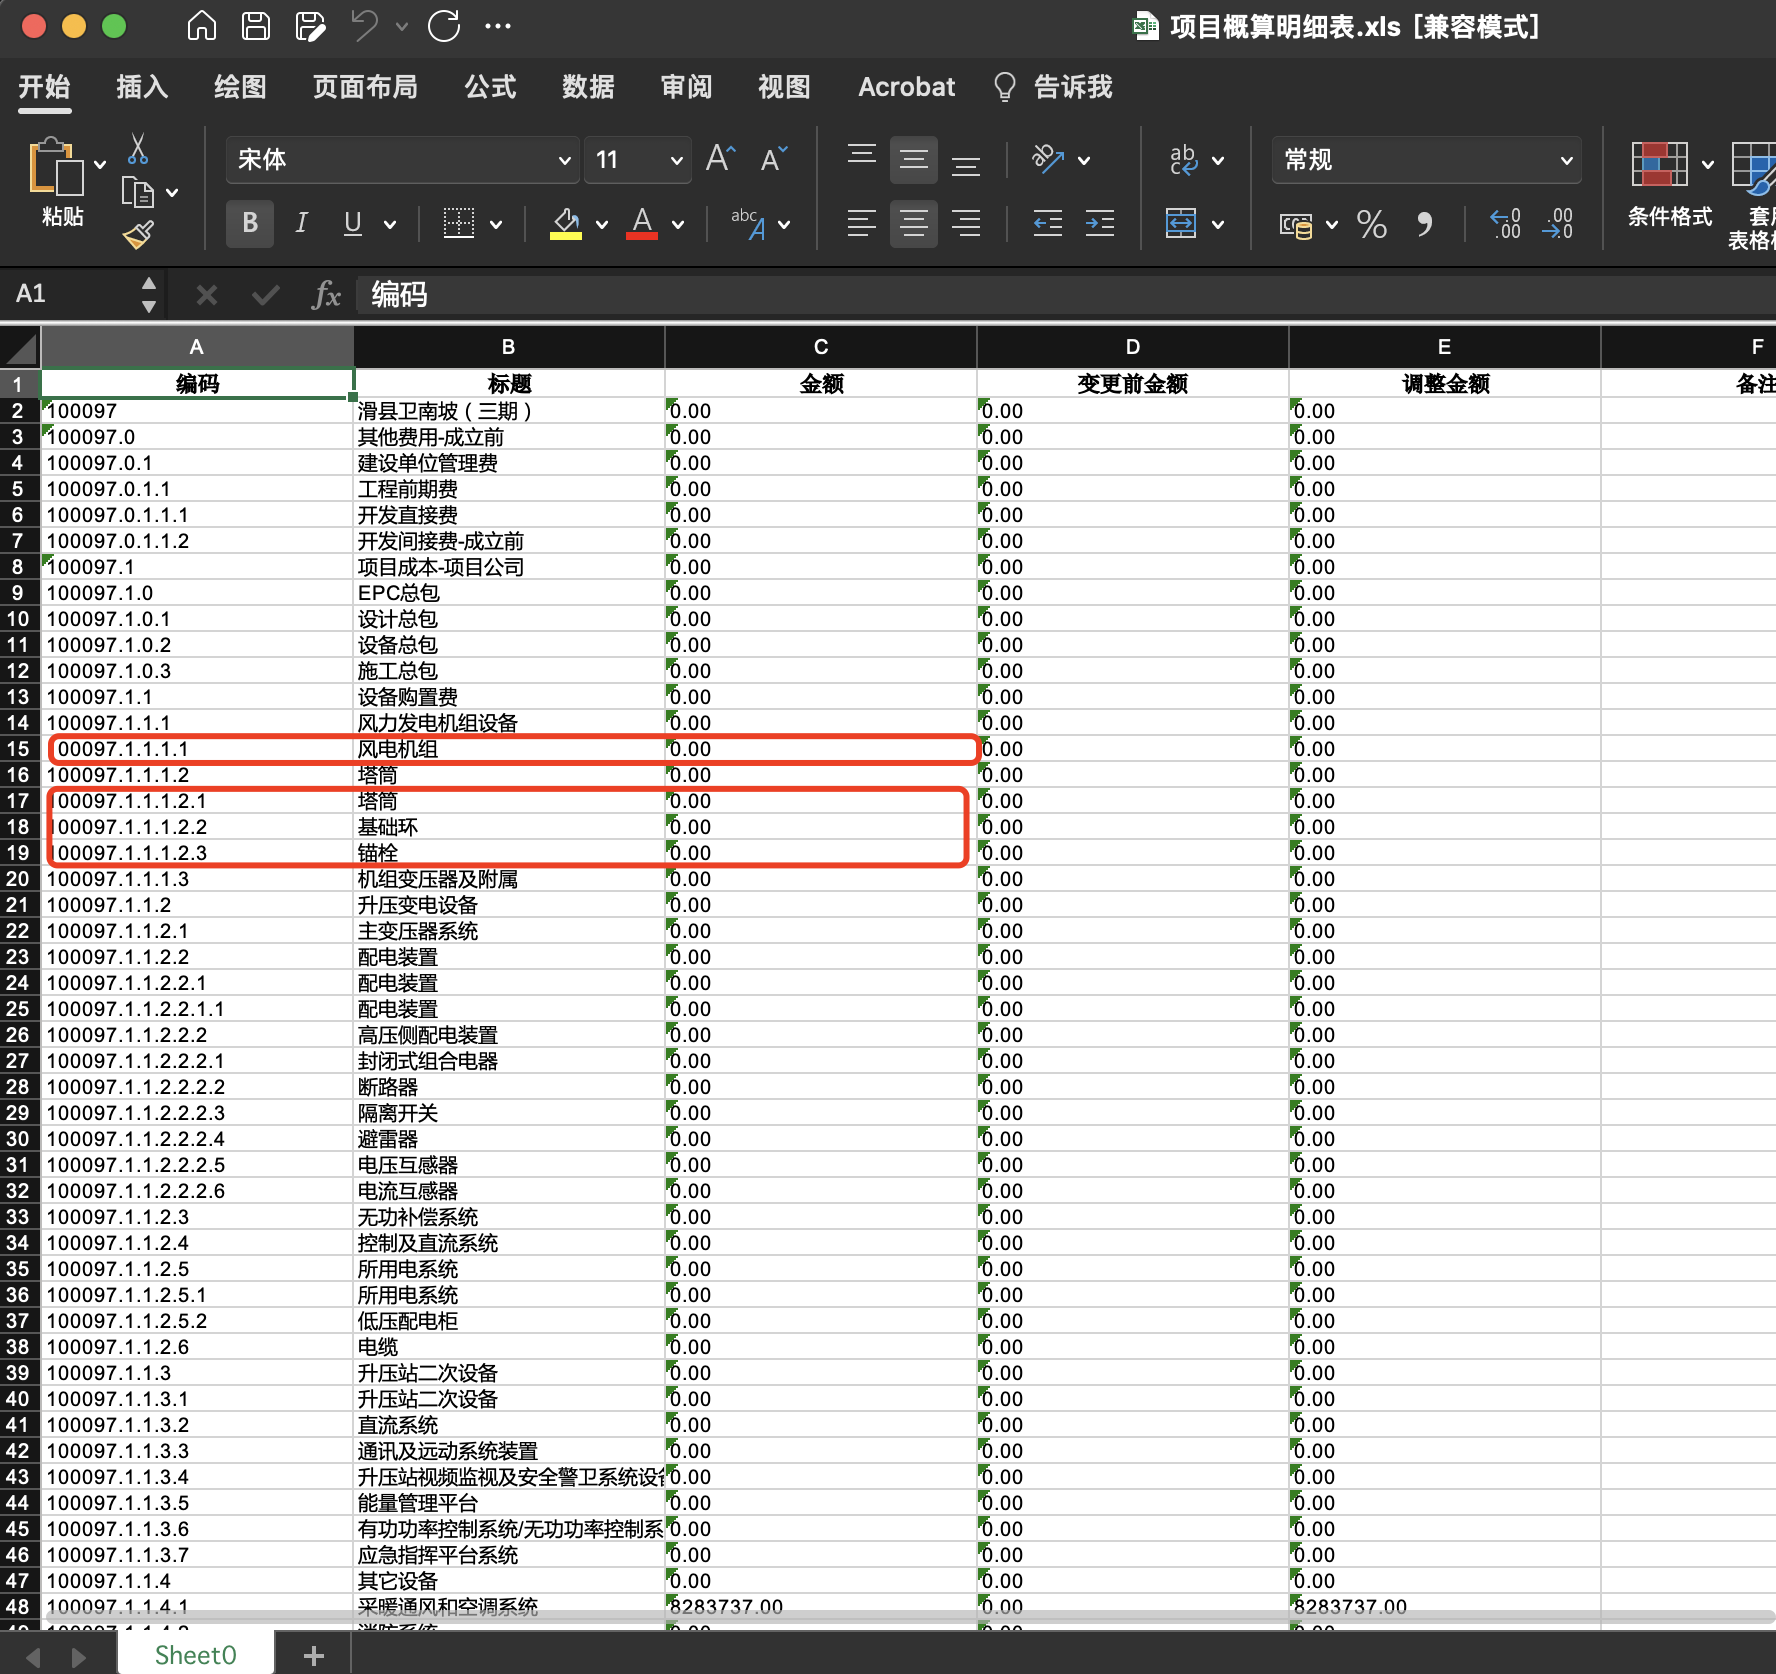This screenshot has width=1776, height=1674.
Task: Switch to the 数据 ribbon tab
Action: (588, 87)
